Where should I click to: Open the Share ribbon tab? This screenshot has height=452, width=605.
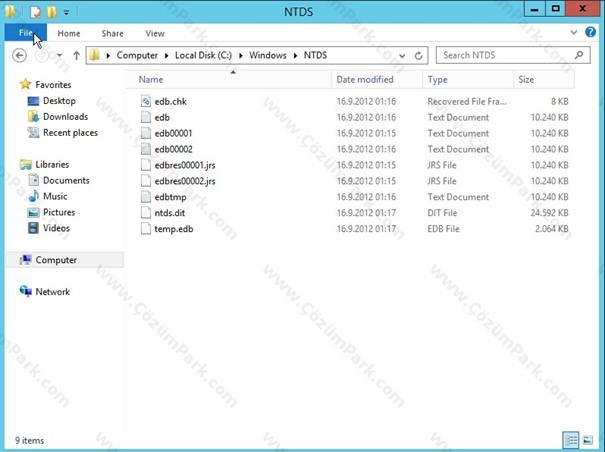point(112,34)
